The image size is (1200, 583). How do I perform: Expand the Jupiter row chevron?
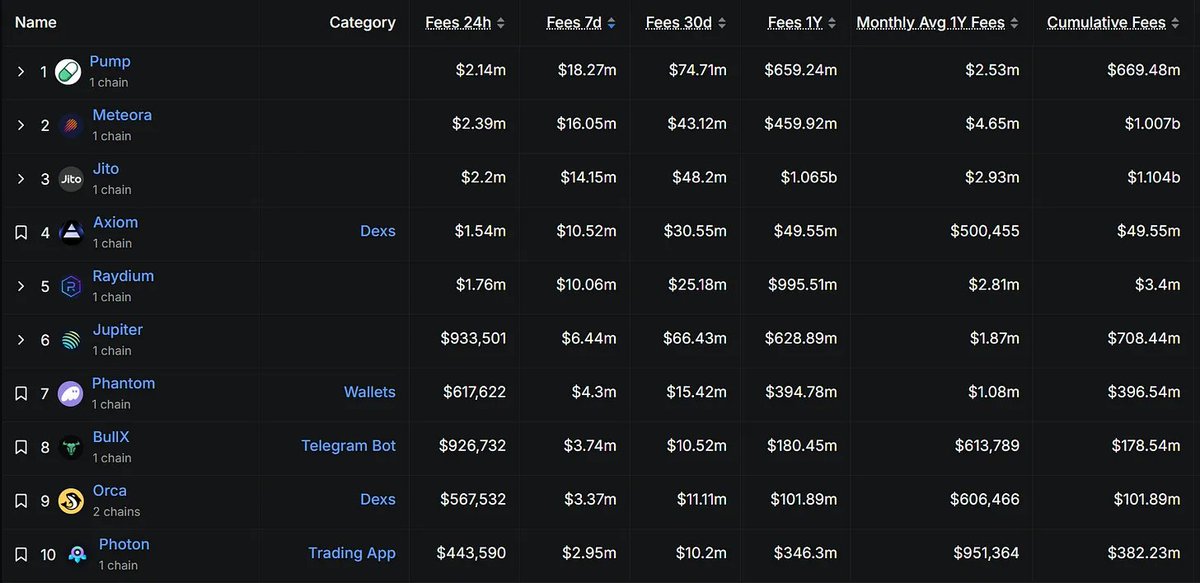pyautogui.click(x=21, y=341)
